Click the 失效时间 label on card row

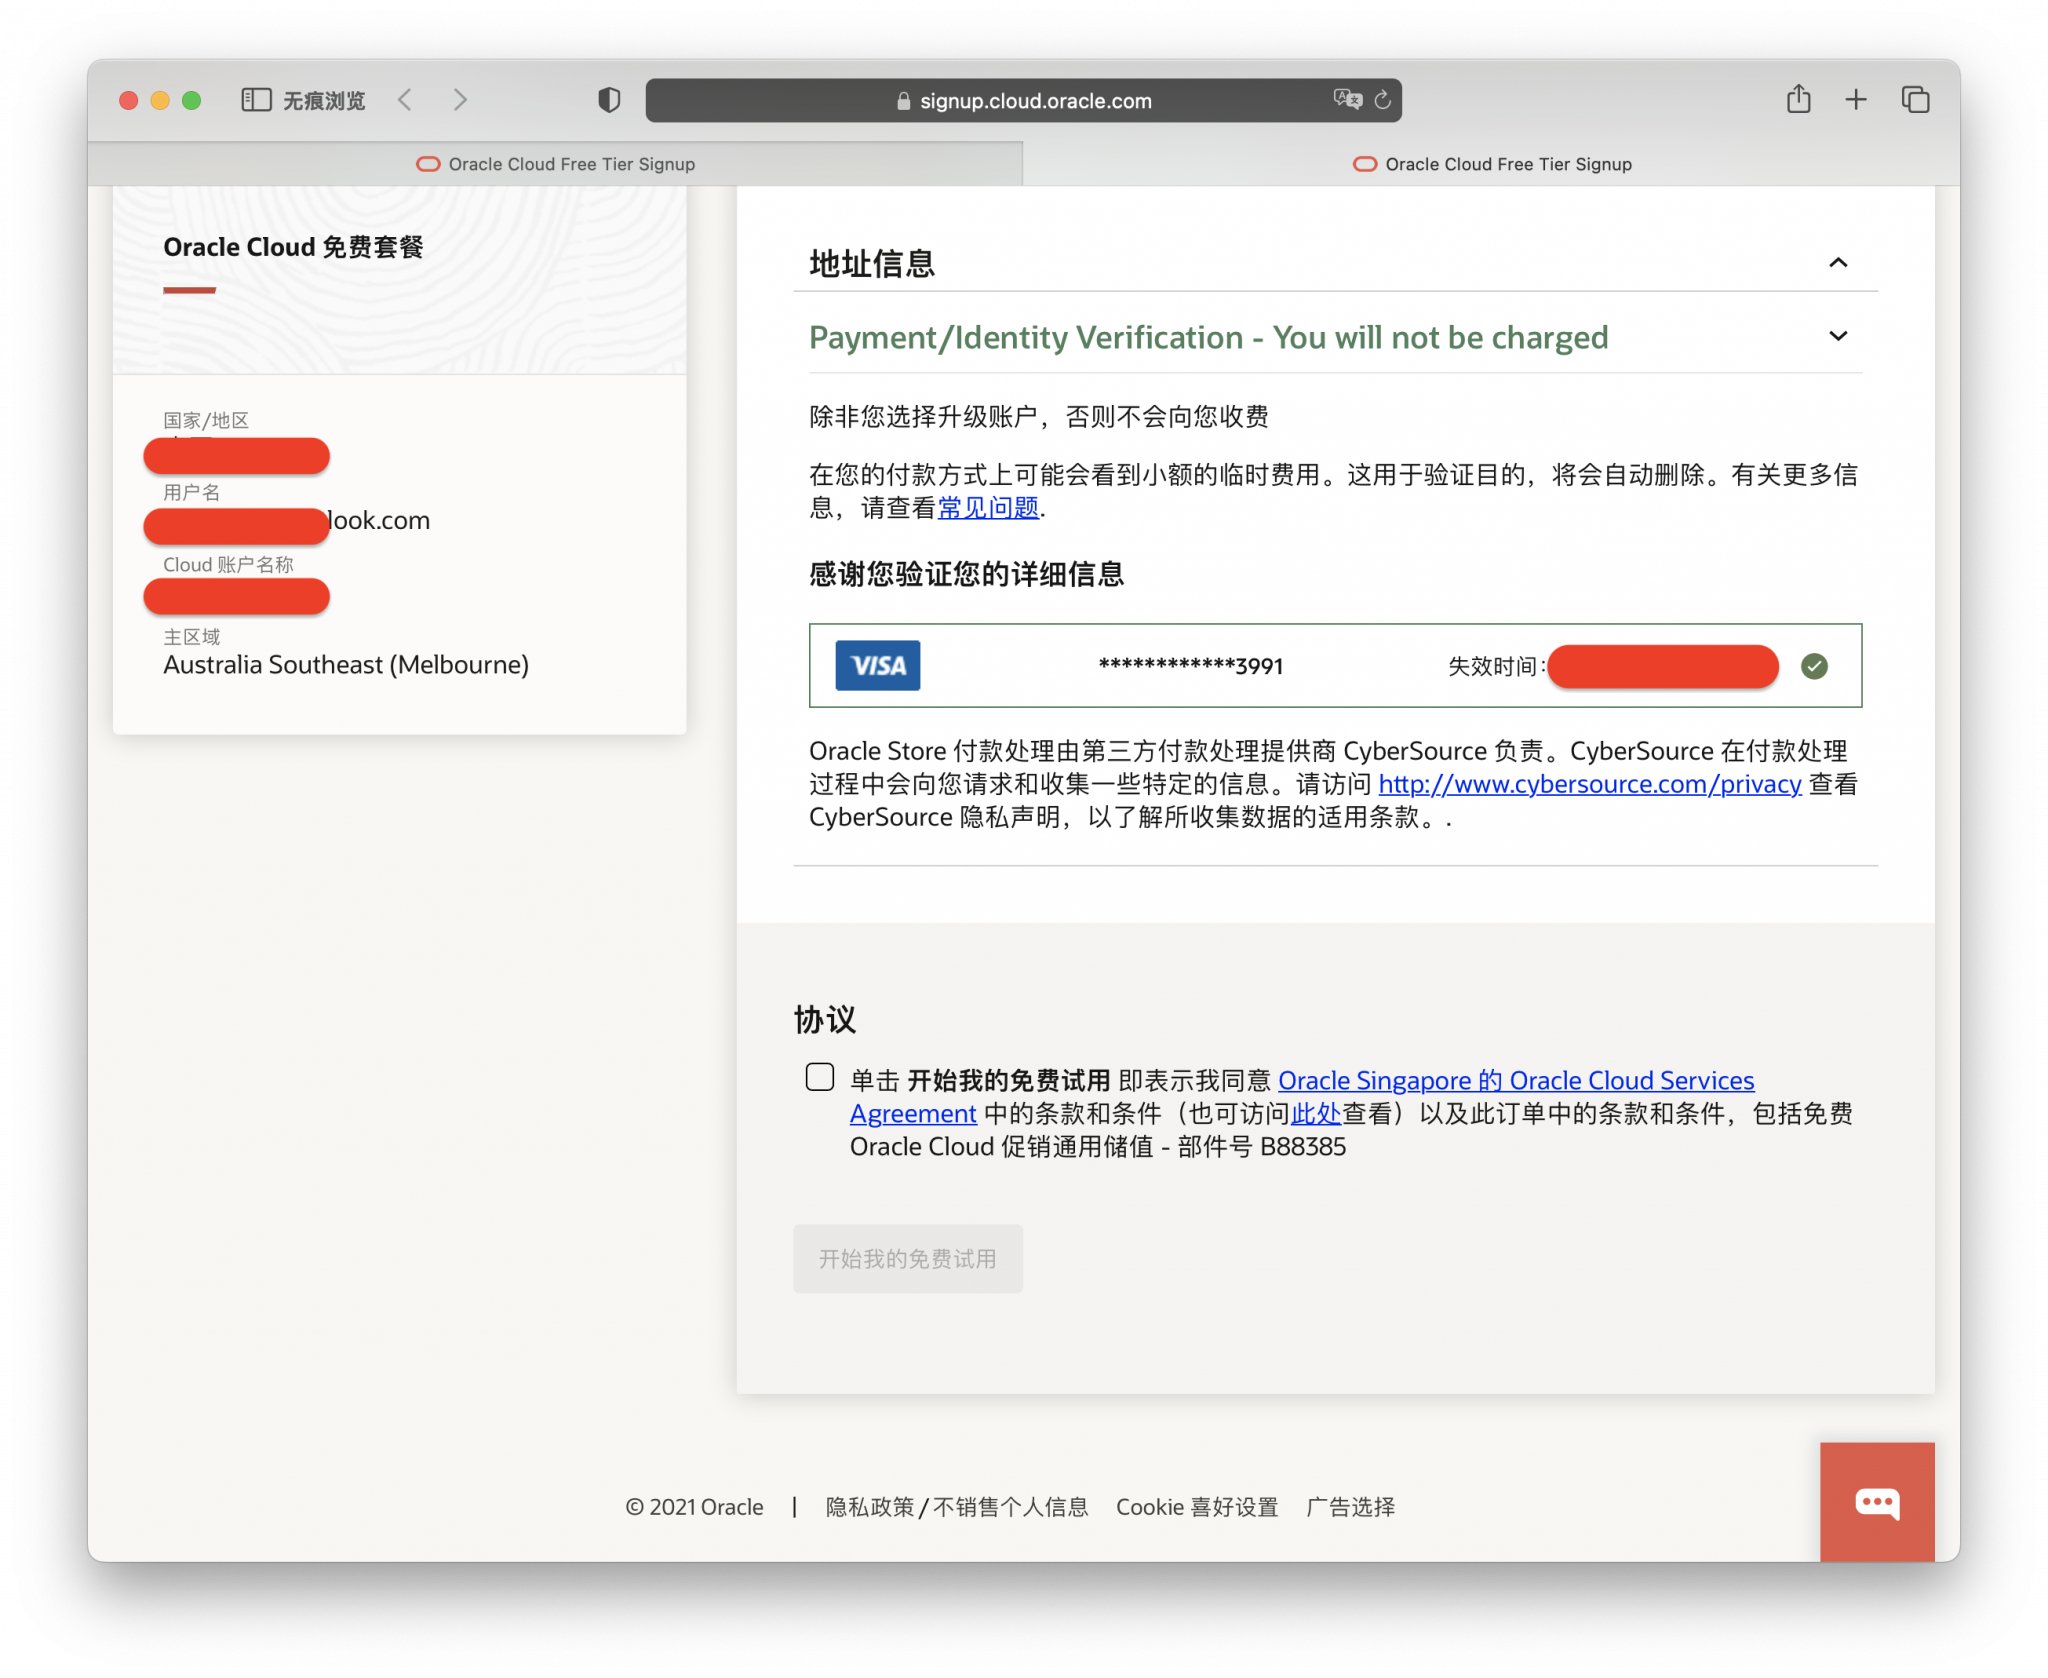pyautogui.click(x=1495, y=666)
